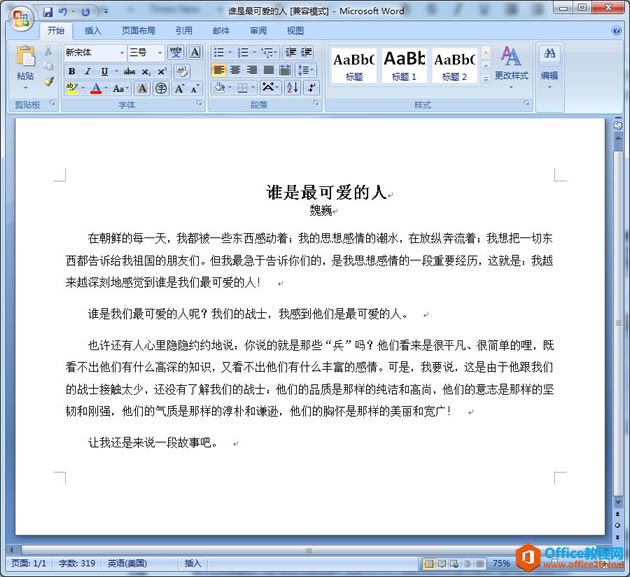The image size is (630, 577).
Task: Click language 英语(美国) in status bar
Action: [127, 563]
